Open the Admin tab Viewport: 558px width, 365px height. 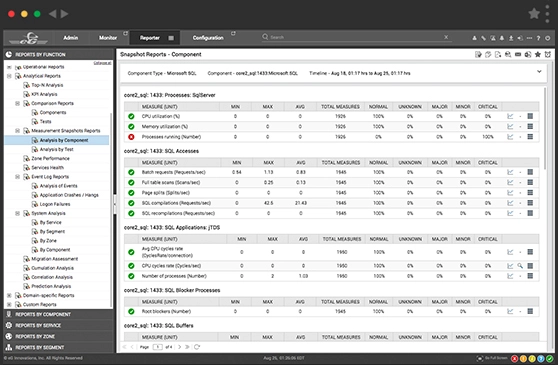pos(70,37)
